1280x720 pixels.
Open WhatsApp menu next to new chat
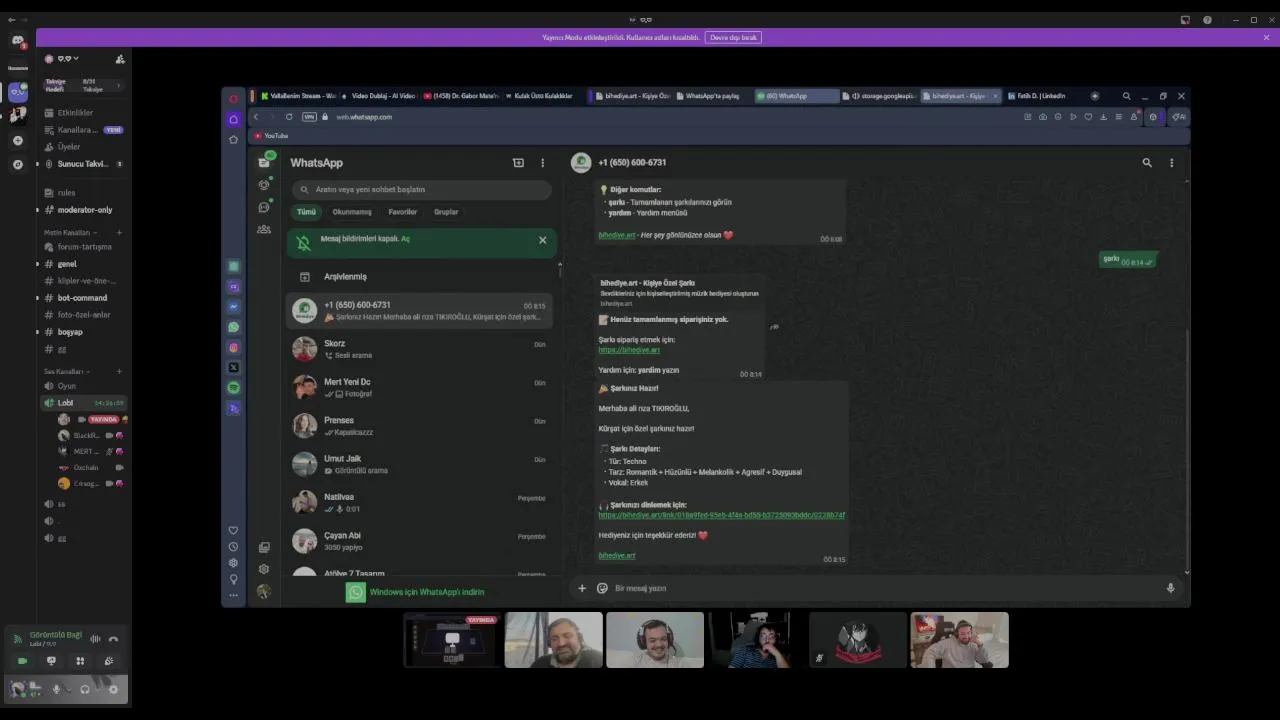[543, 163]
